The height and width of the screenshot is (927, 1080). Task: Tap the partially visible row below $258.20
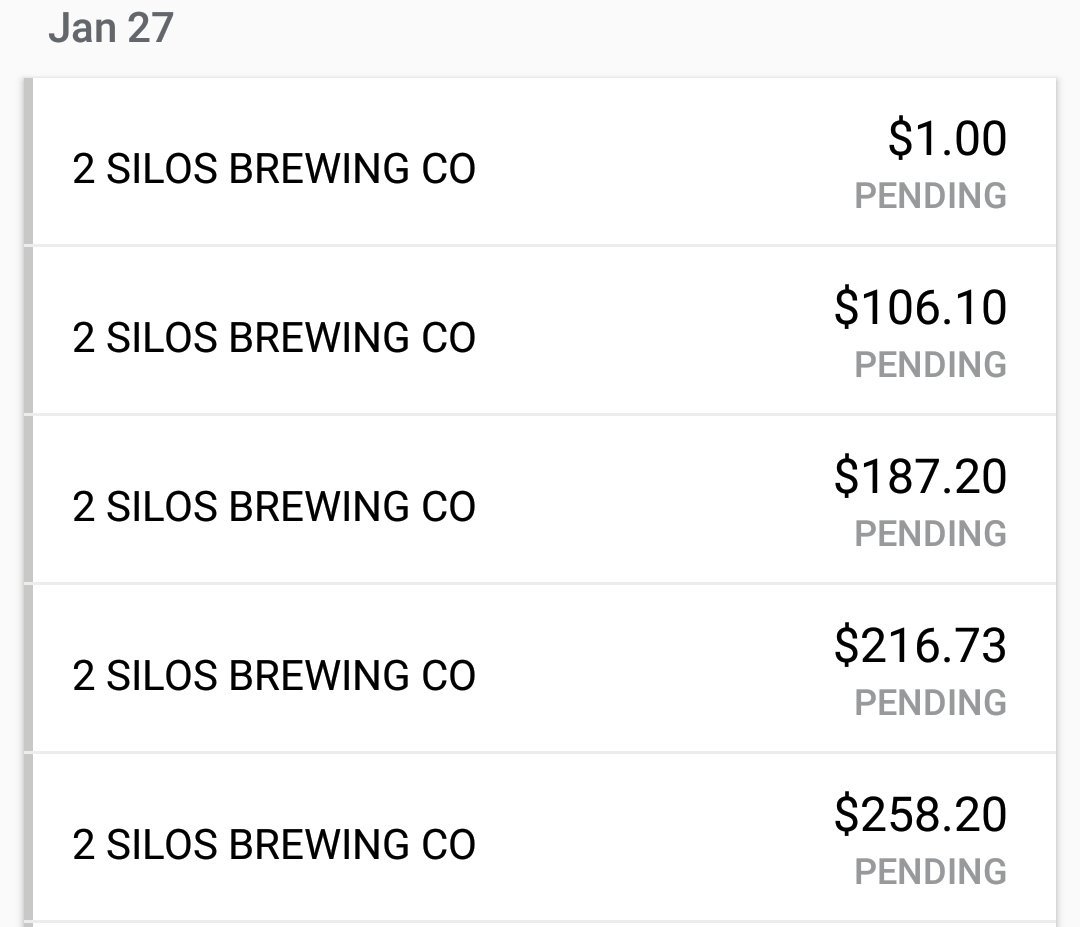pos(540,924)
